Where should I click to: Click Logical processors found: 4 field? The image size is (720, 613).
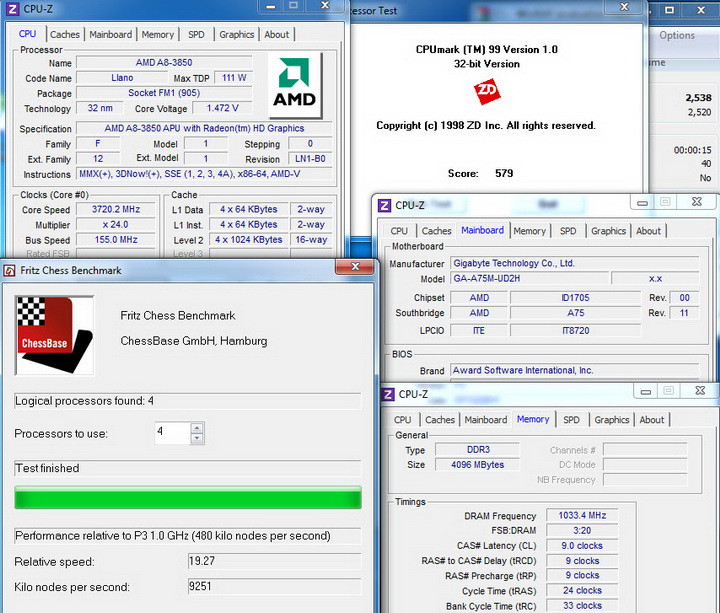pyautogui.click(x=187, y=401)
